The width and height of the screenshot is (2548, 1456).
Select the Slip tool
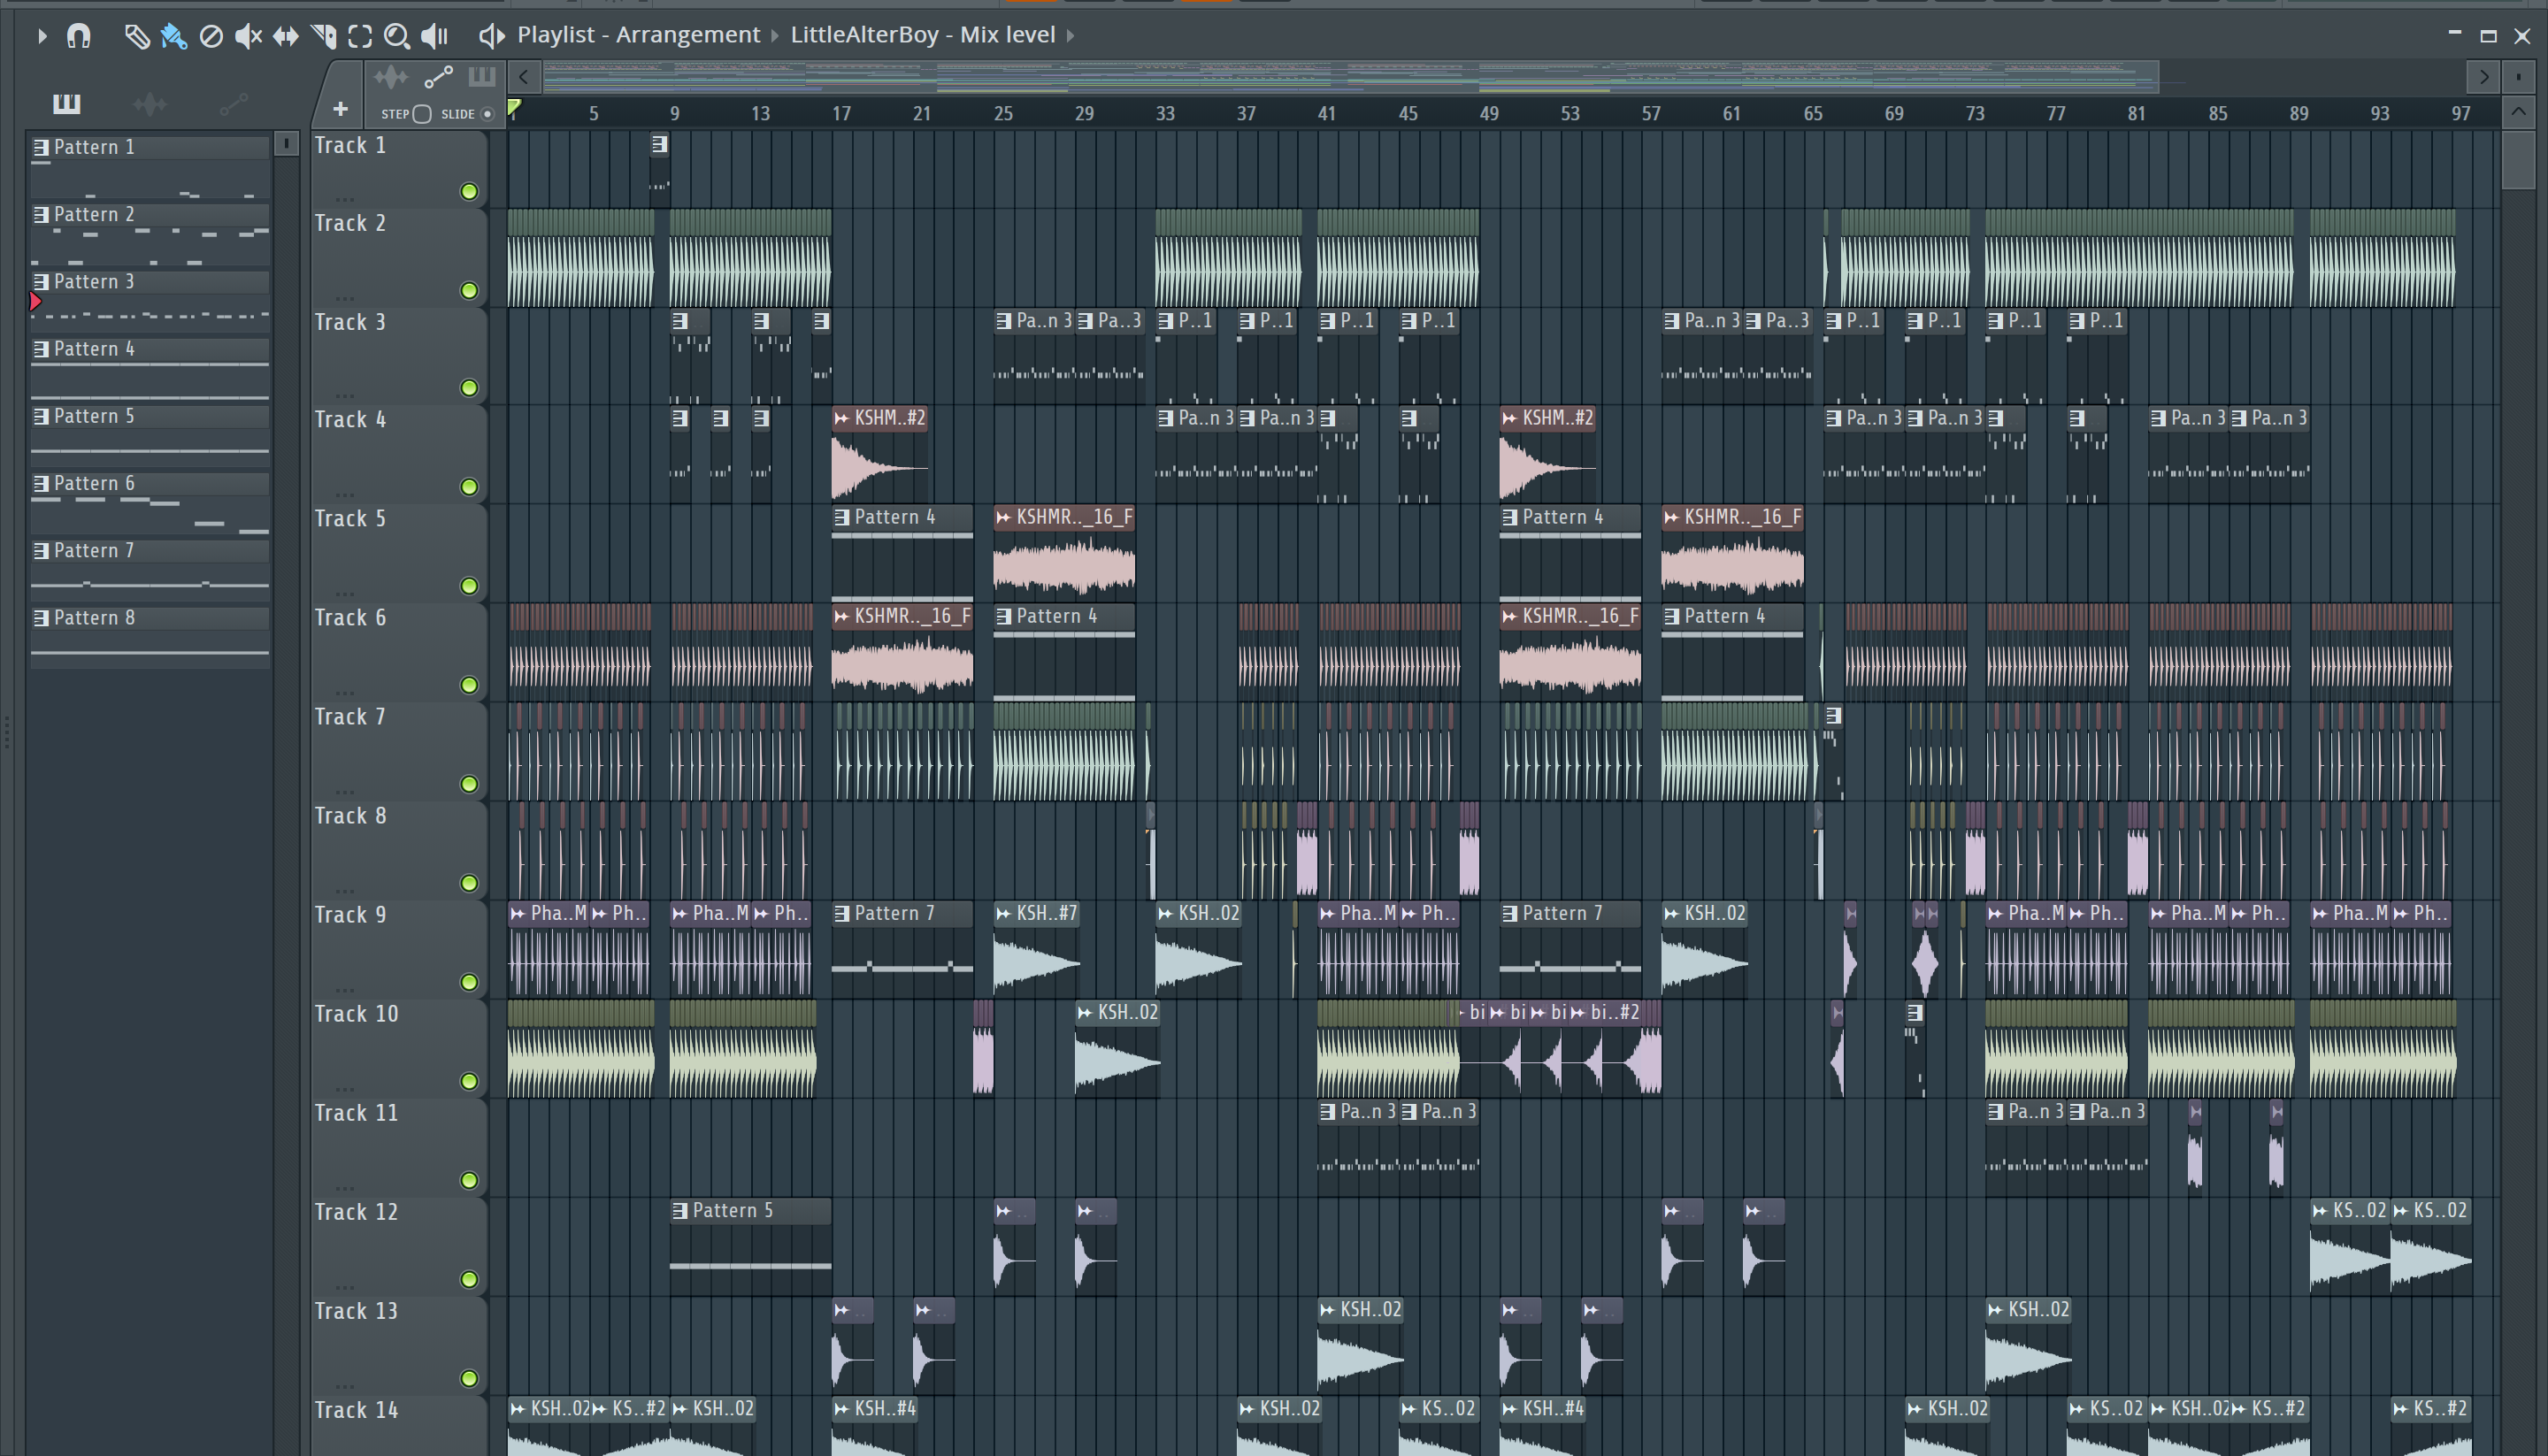(x=286, y=36)
